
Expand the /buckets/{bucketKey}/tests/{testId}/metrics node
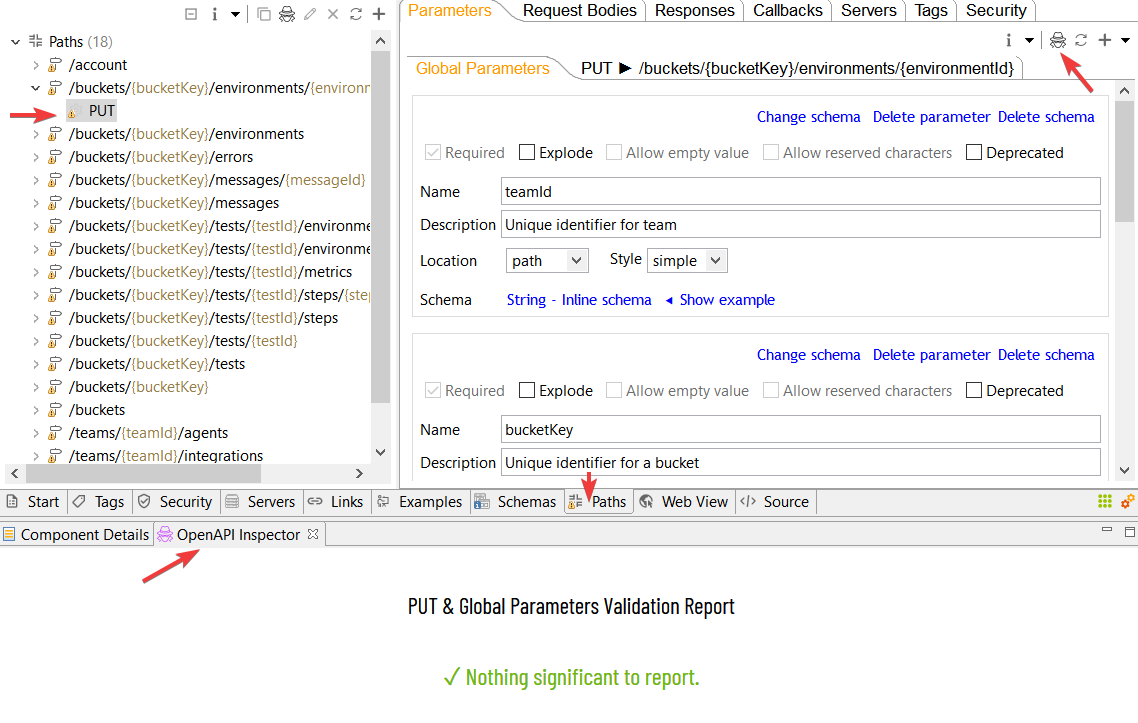point(36,272)
